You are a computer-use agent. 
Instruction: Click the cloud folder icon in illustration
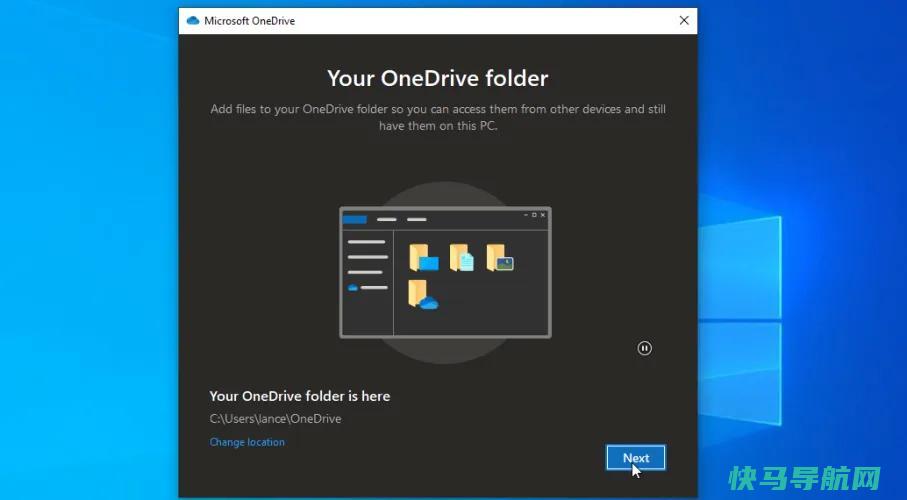423,295
